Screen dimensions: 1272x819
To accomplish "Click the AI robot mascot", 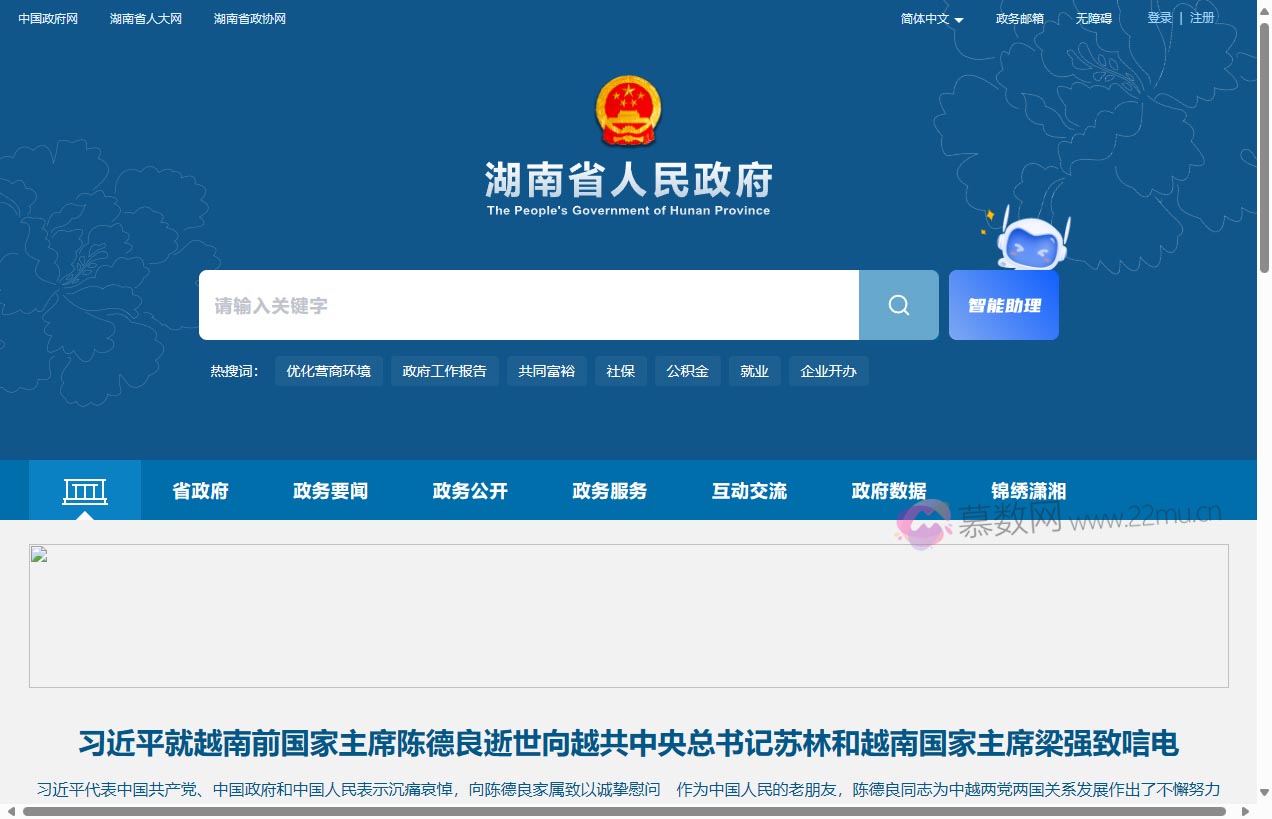I will 1030,243.
